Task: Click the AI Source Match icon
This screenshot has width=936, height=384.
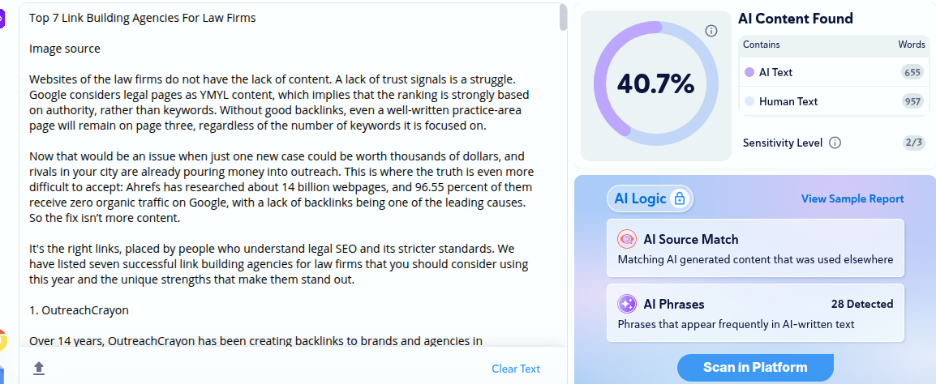Action: [627, 239]
